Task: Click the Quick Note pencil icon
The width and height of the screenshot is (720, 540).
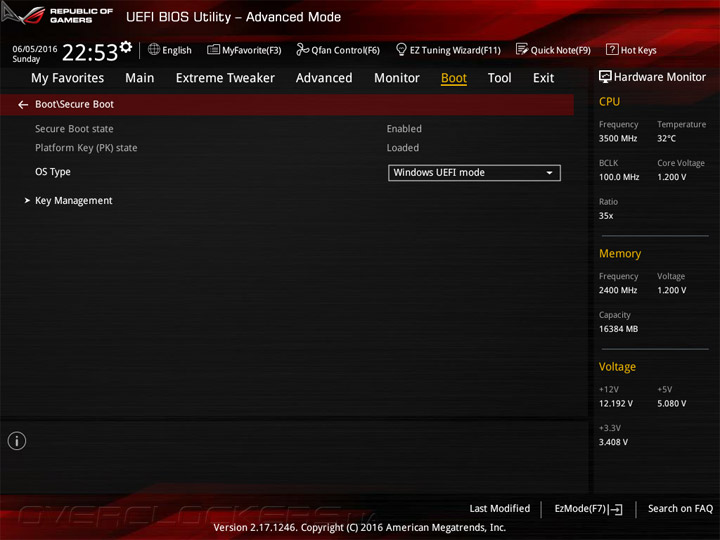Action: point(522,49)
